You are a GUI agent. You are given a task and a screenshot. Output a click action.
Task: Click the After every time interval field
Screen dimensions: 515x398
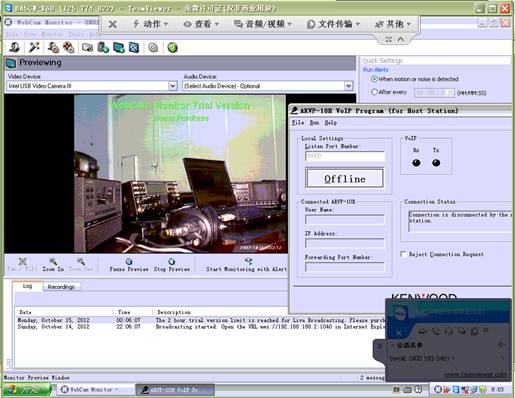[x=434, y=92]
